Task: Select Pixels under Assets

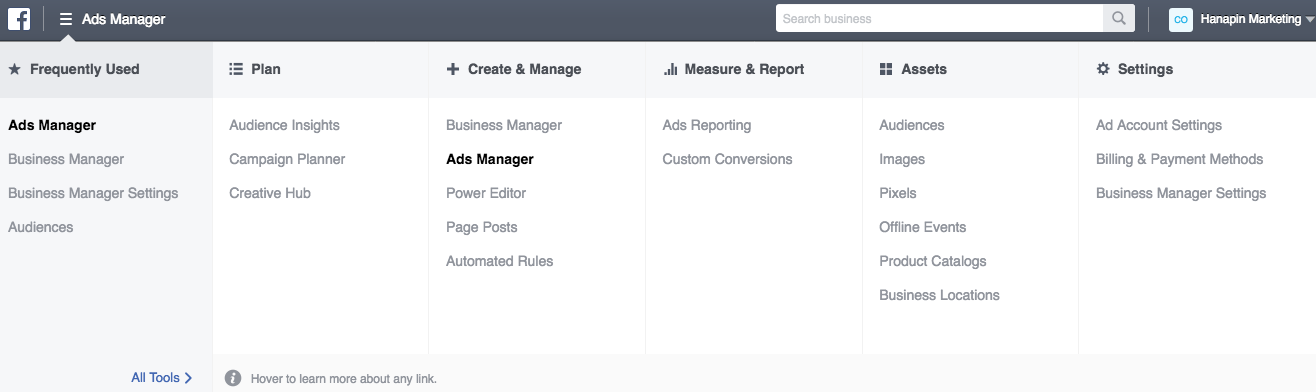Action: pos(898,193)
